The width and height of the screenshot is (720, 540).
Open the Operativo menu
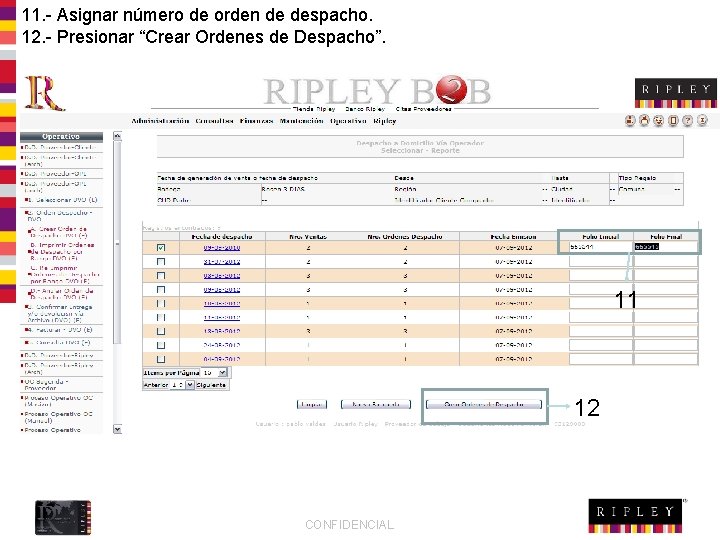point(348,121)
